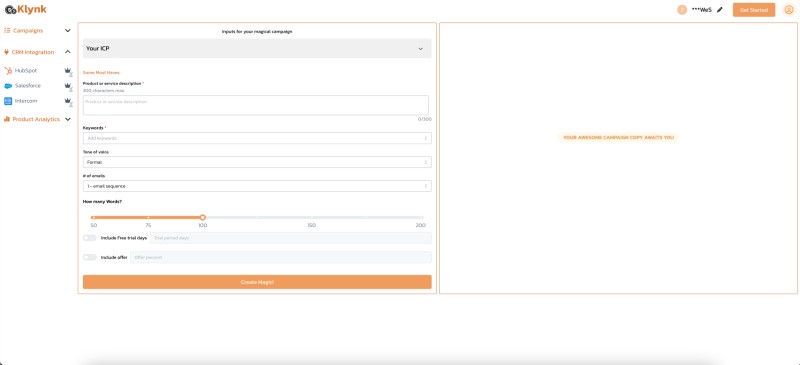Click the Product or service description textbox

[x=256, y=105]
